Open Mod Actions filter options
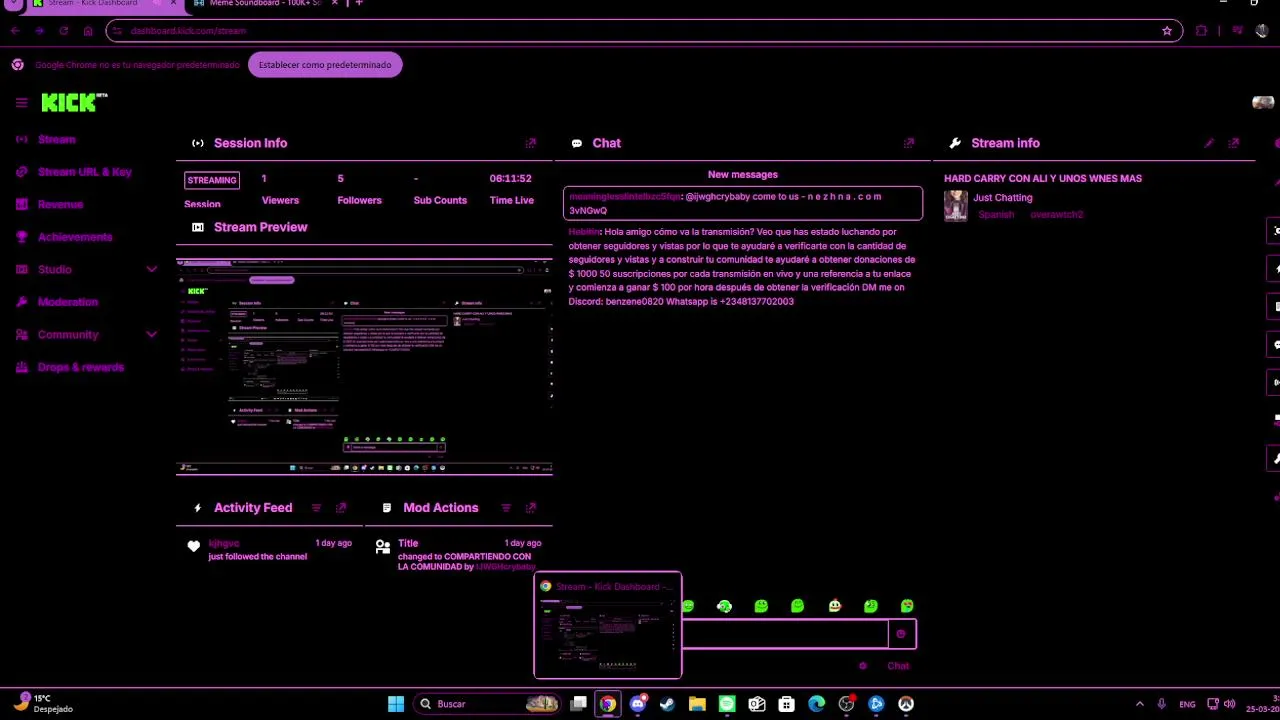This screenshot has width=1280, height=720. 506,508
